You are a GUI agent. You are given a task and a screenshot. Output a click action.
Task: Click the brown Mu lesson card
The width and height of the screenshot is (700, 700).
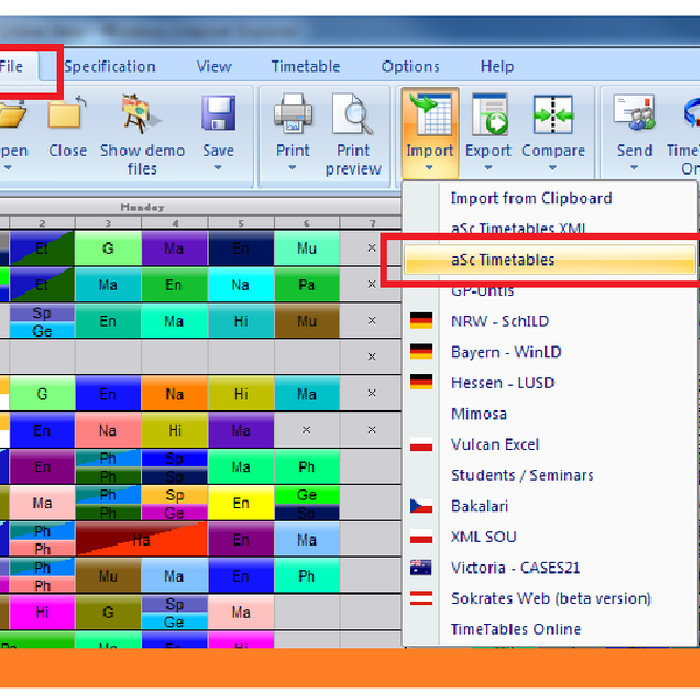(306, 321)
